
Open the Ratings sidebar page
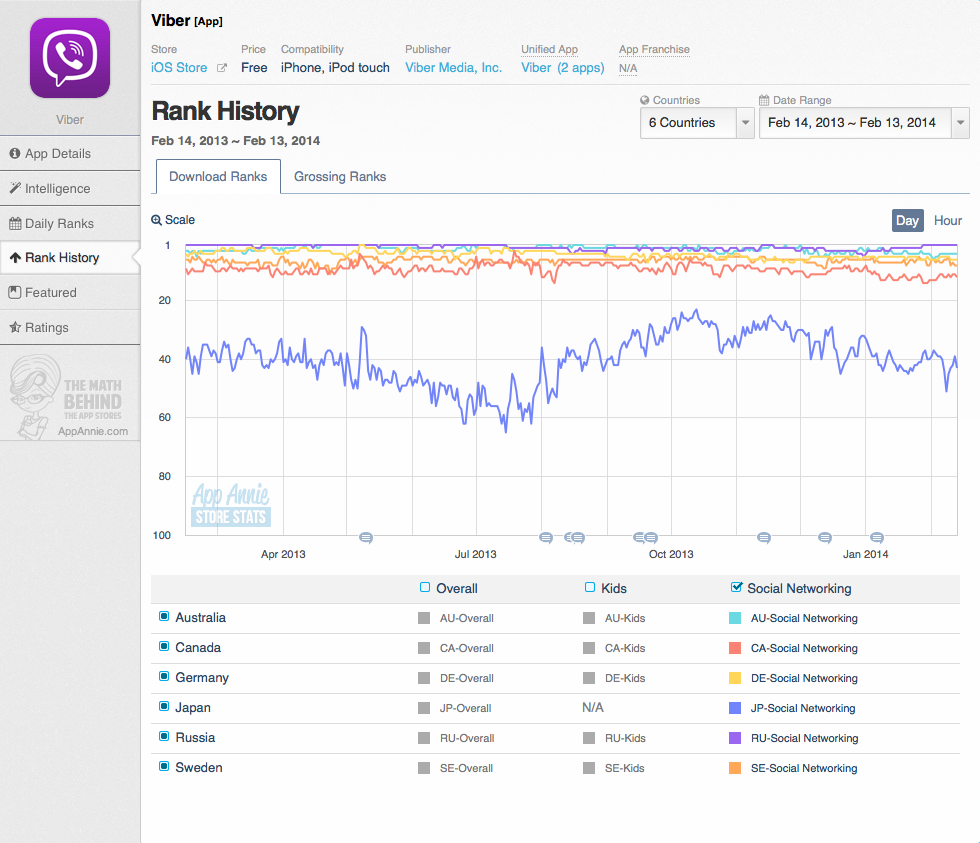click(x=70, y=327)
